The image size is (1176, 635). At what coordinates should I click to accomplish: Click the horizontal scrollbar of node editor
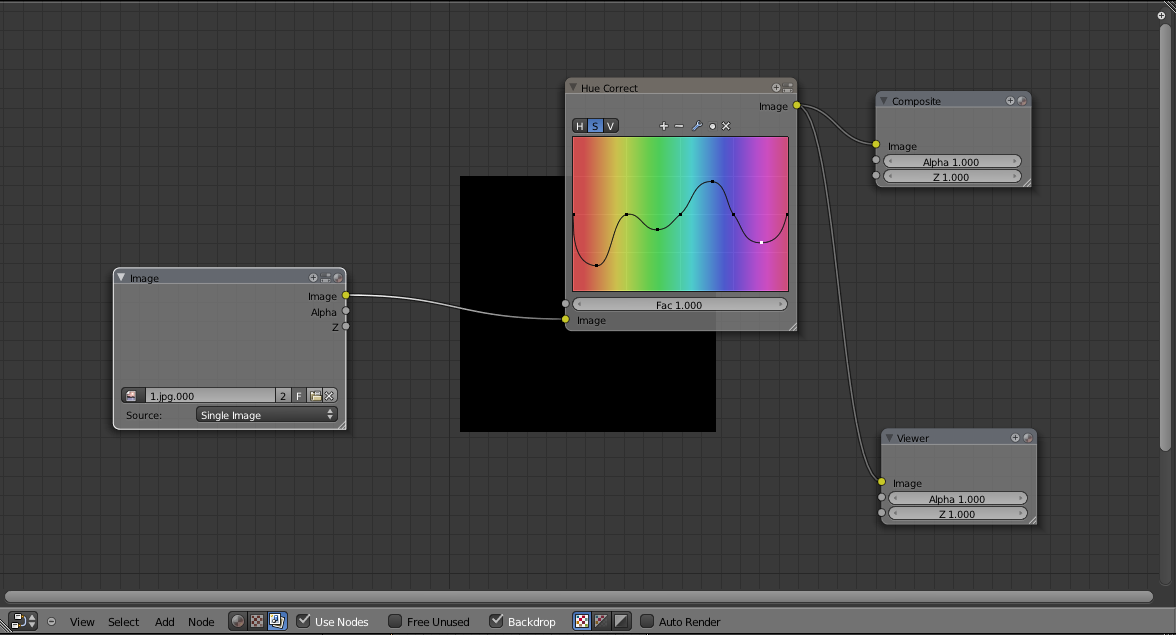pyautogui.click(x=578, y=597)
